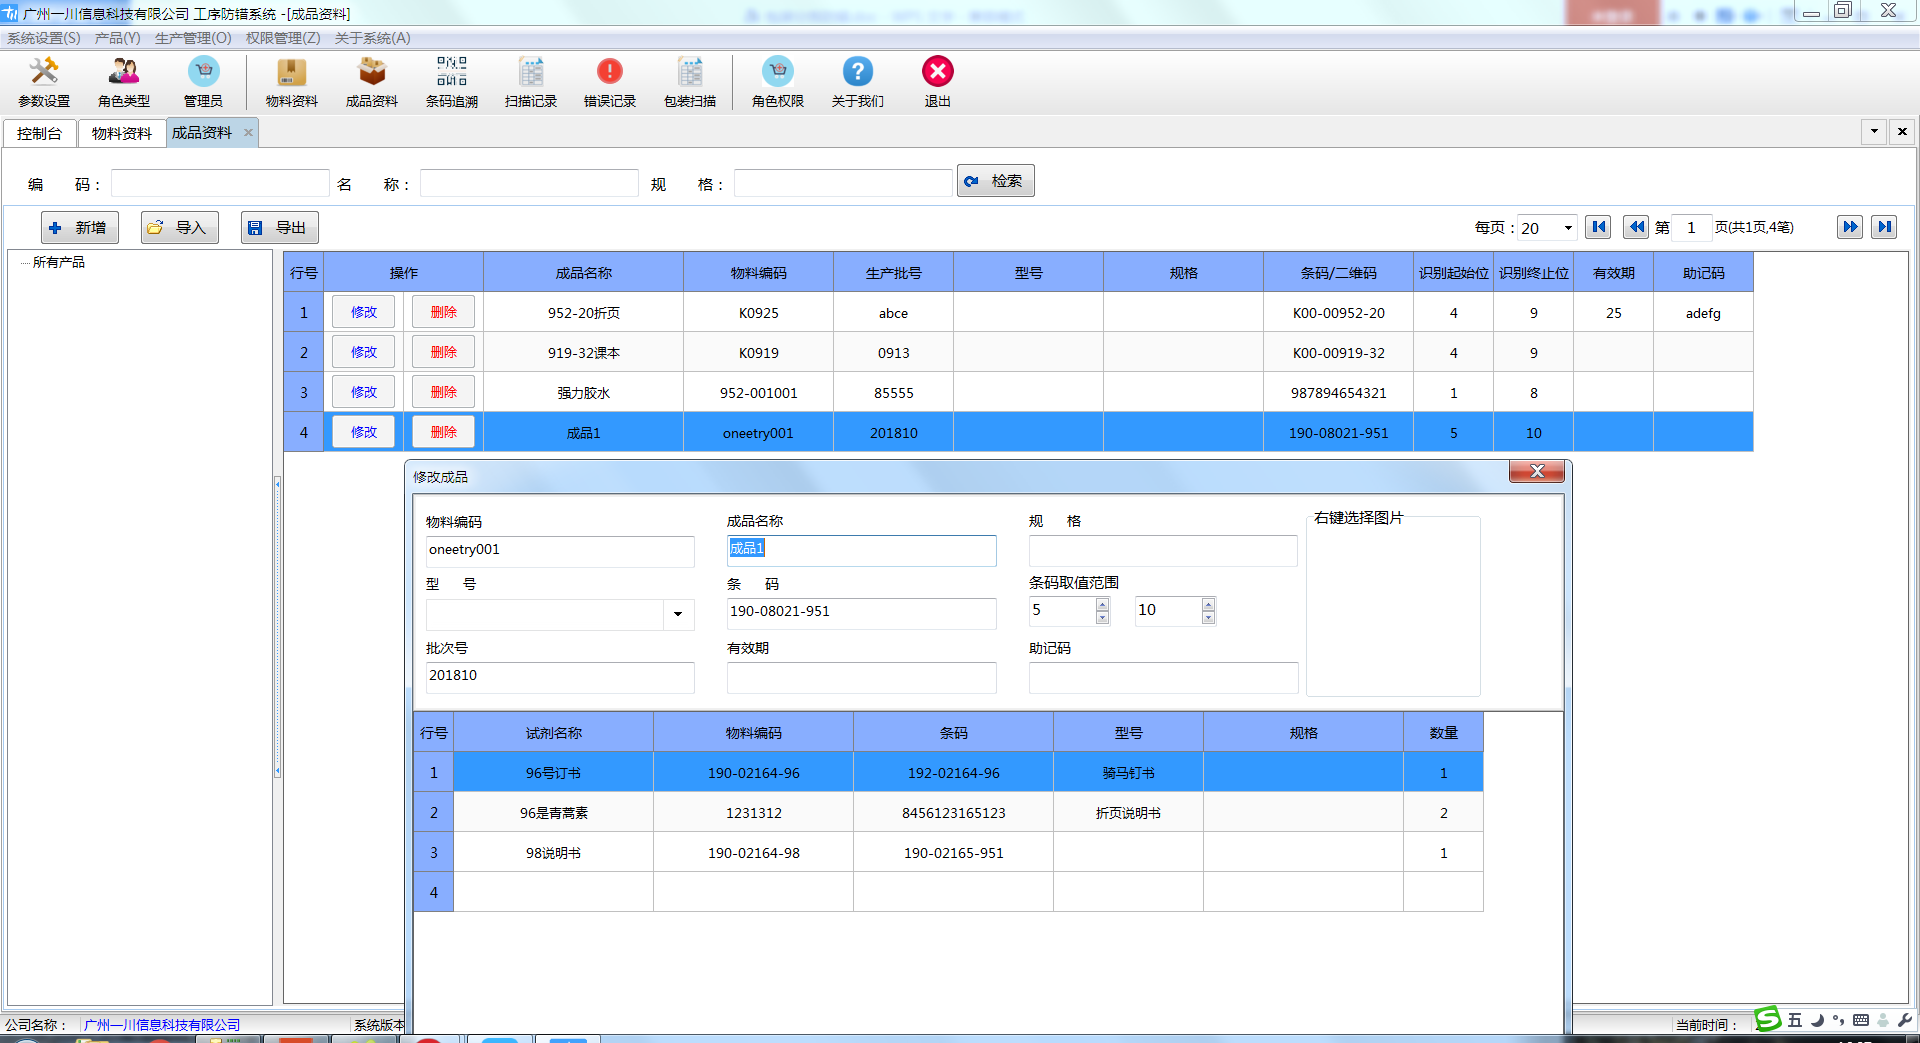
Task: Click the input method wrench settings icon
Action: click(1904, 1020)
